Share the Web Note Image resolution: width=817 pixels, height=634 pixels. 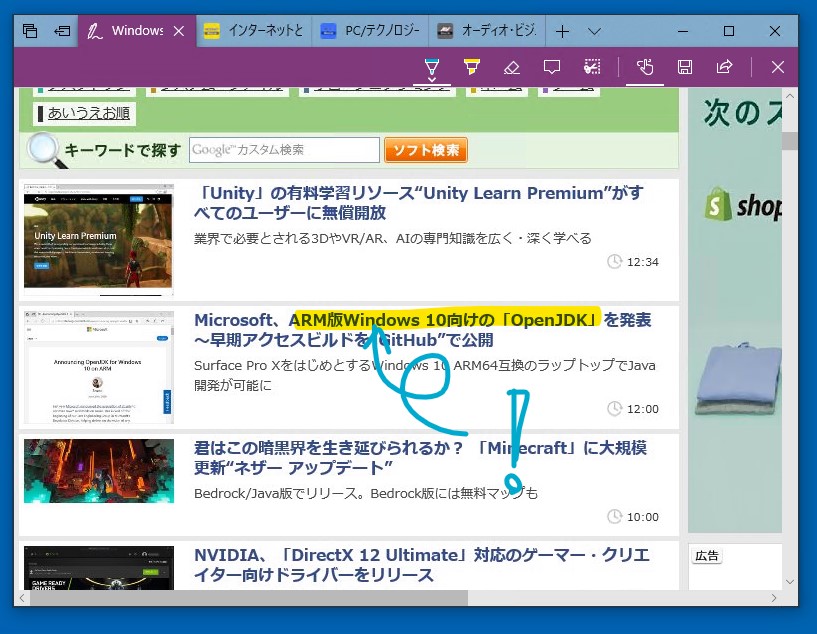click(x=723, y=67)
